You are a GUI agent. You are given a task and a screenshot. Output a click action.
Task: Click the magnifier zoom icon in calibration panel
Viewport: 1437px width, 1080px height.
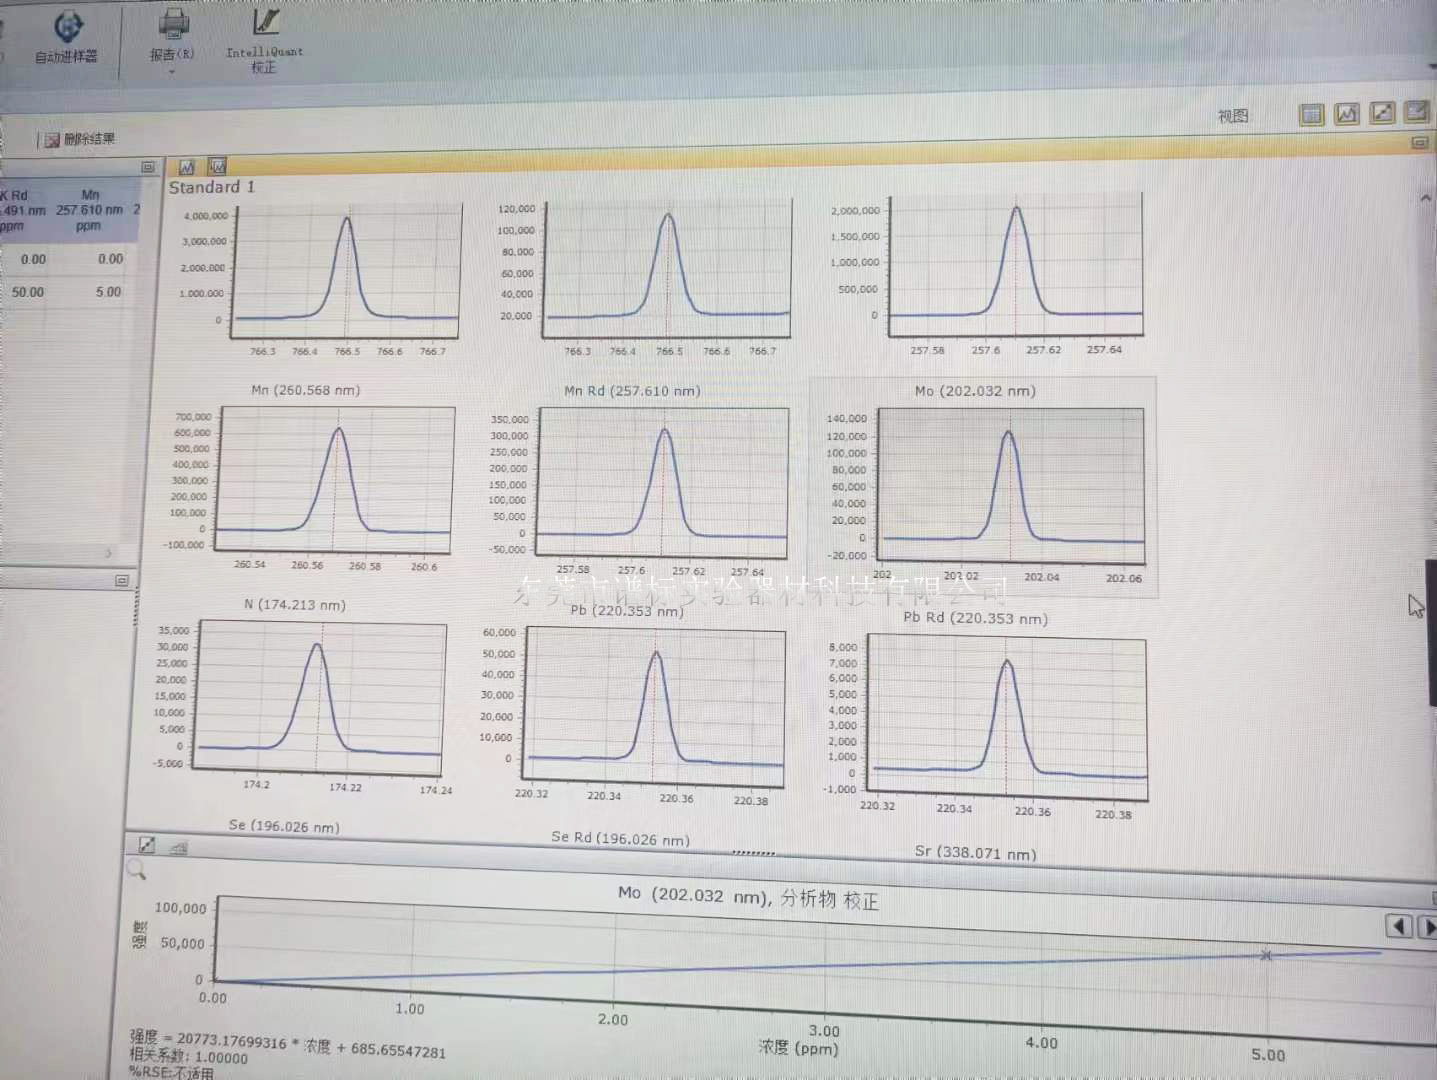pos(137,871)
